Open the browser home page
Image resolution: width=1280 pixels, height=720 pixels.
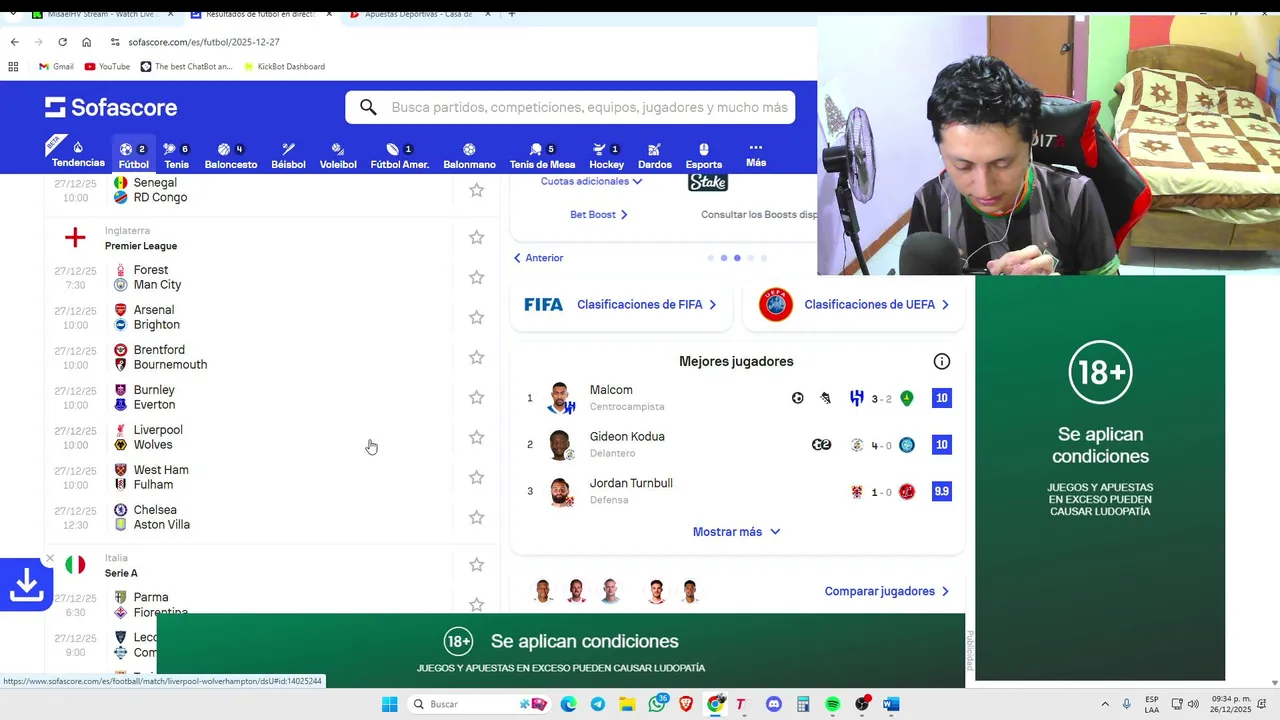tap(86, 42)
